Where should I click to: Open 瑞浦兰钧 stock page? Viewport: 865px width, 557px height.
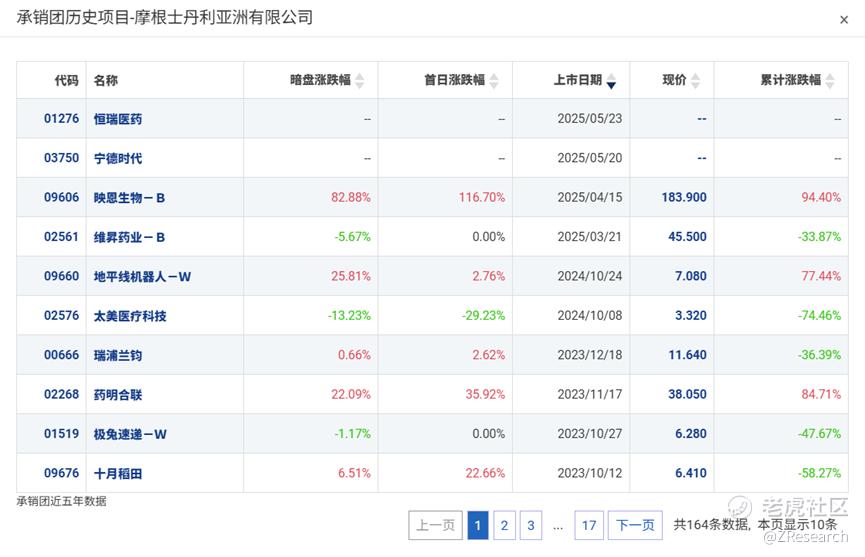(x=118, y=356)
